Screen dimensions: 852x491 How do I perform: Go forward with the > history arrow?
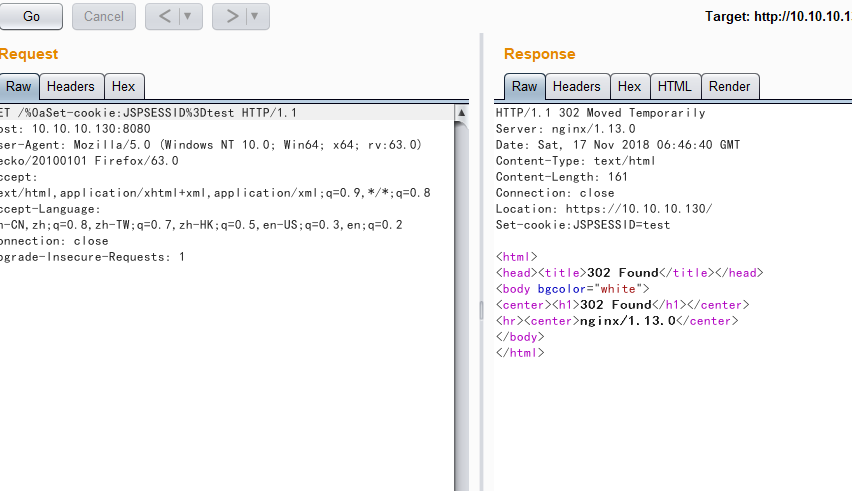point(231,16)
